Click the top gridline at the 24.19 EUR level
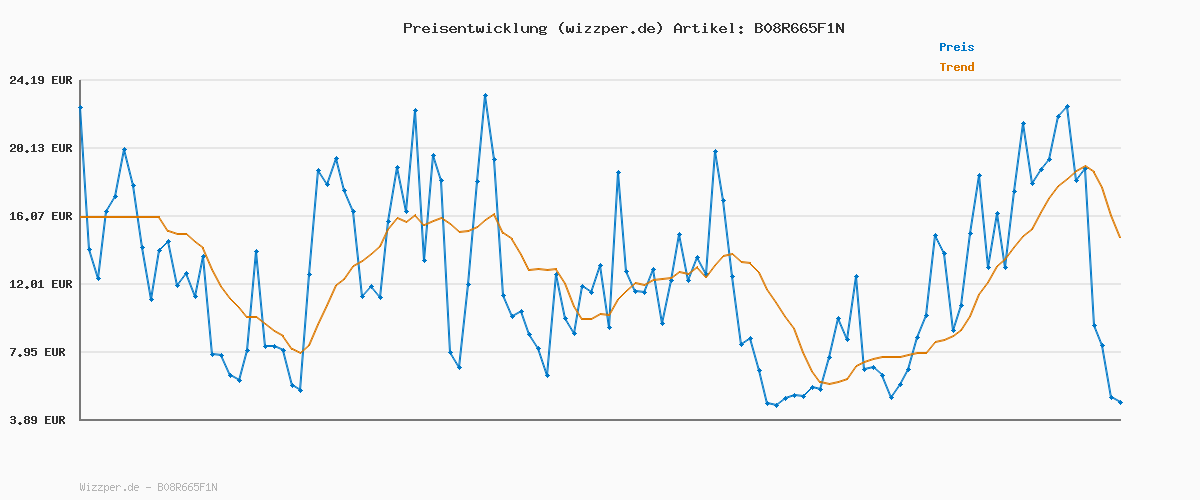Viewport: 1200px width, 500px height. pos(600,80)
